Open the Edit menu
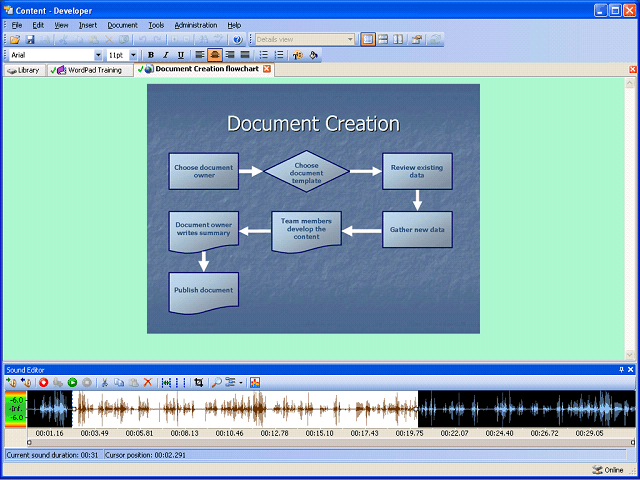The height and width of the screenshot is (480, 640). point(38,25)
